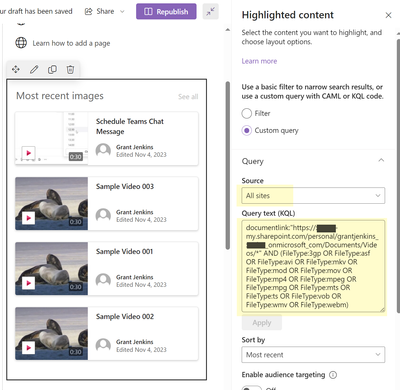This screenshot has height=390, width=400.
Task: Click inside the Query text (KQL) field
Action: (313, 266)
